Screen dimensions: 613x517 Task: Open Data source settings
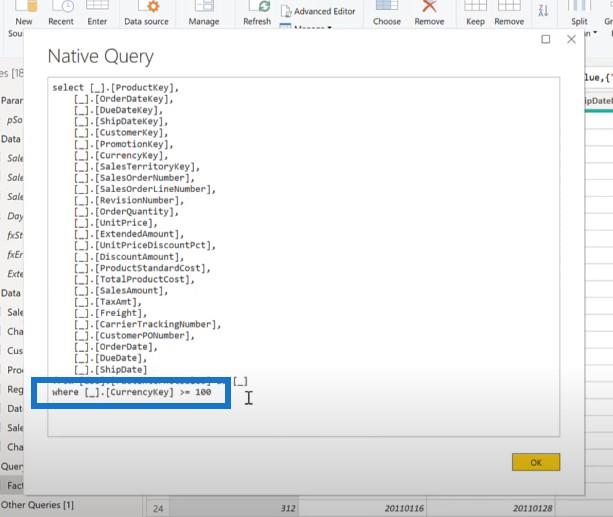pyautogui.click(x=147, y=13)
